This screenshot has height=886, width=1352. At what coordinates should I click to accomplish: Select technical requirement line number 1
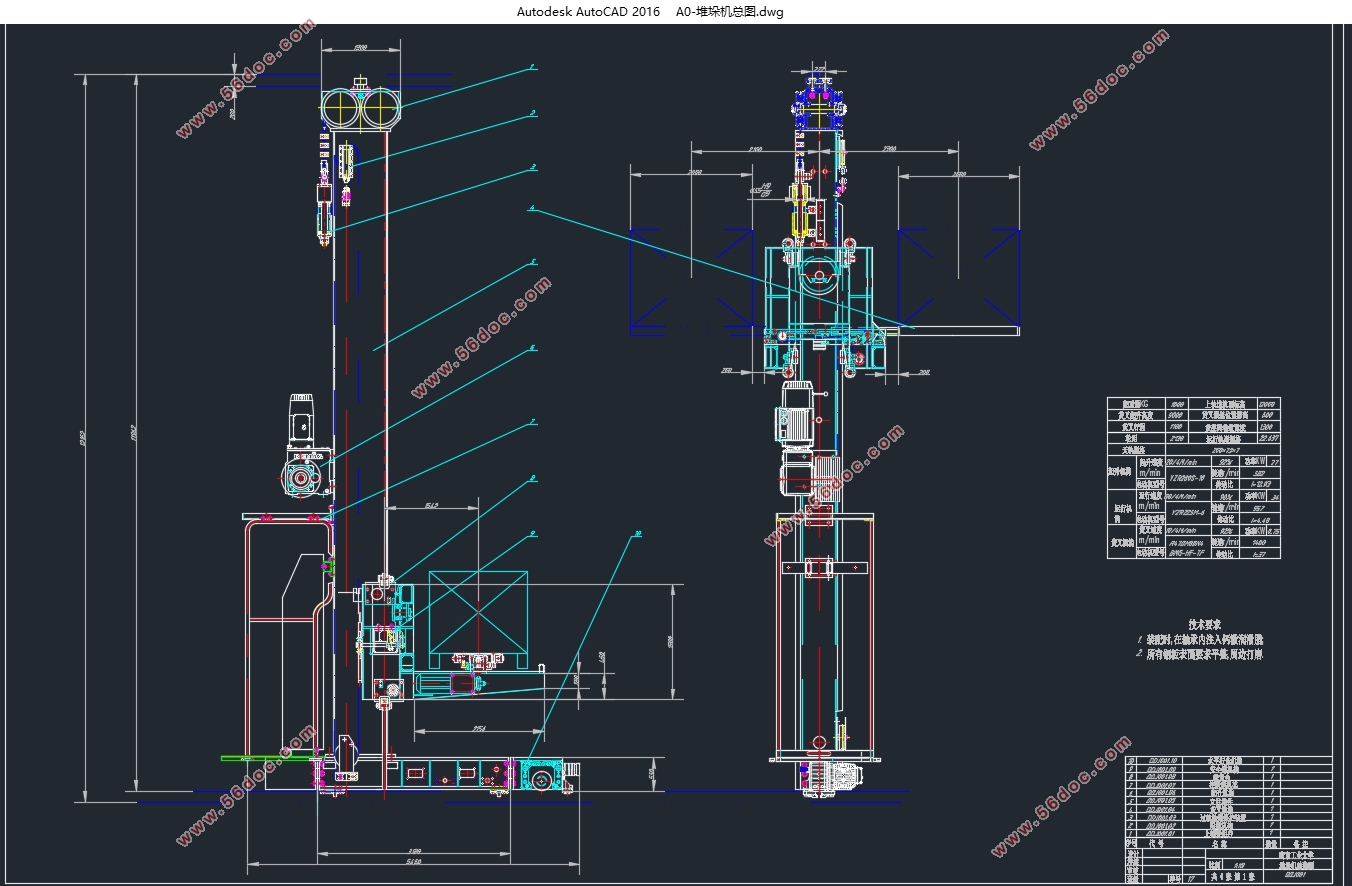point(1200,639)
